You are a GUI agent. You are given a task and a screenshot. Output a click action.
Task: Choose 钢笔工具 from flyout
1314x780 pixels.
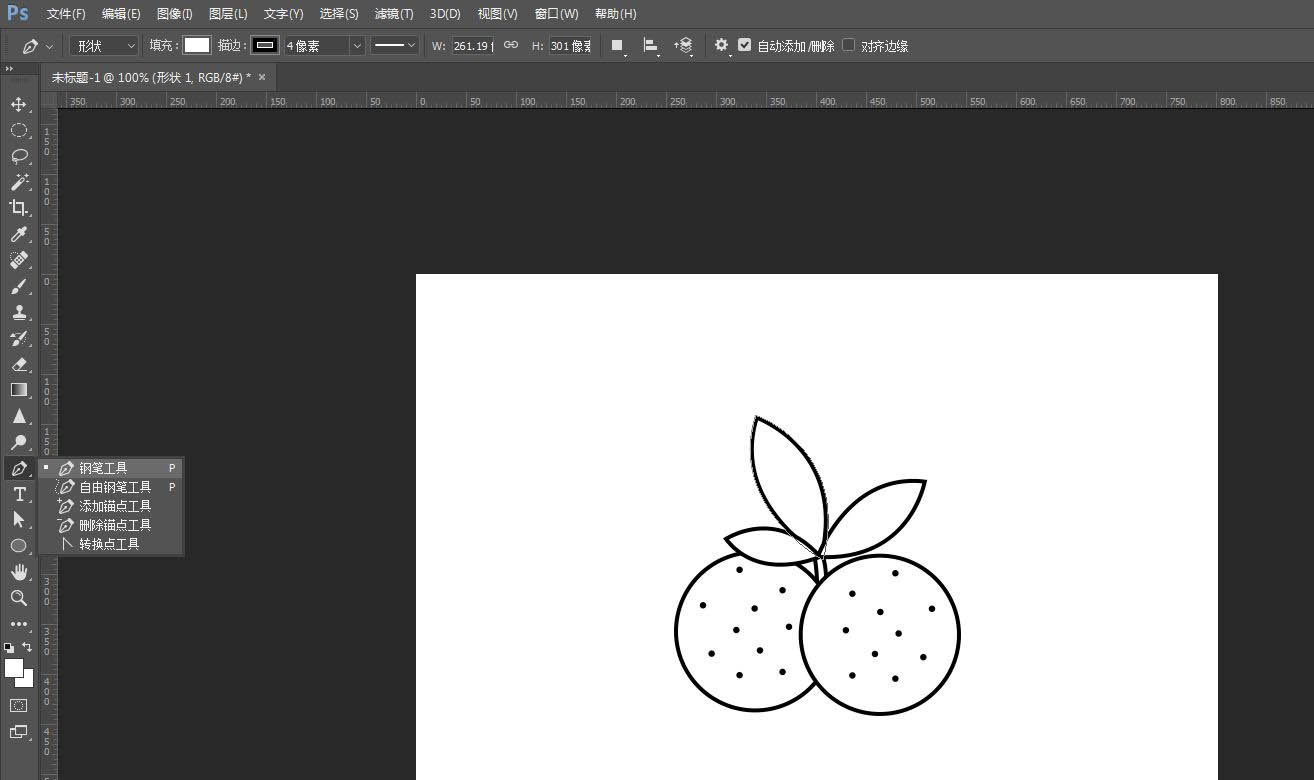111,468
